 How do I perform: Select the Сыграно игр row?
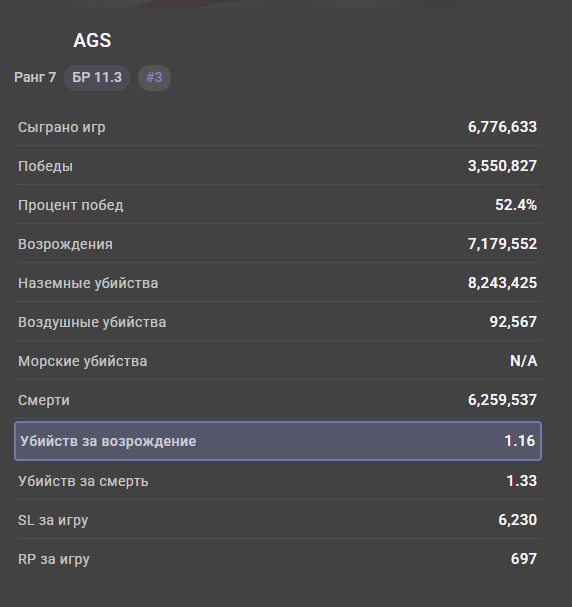click(x=278, y=127)
